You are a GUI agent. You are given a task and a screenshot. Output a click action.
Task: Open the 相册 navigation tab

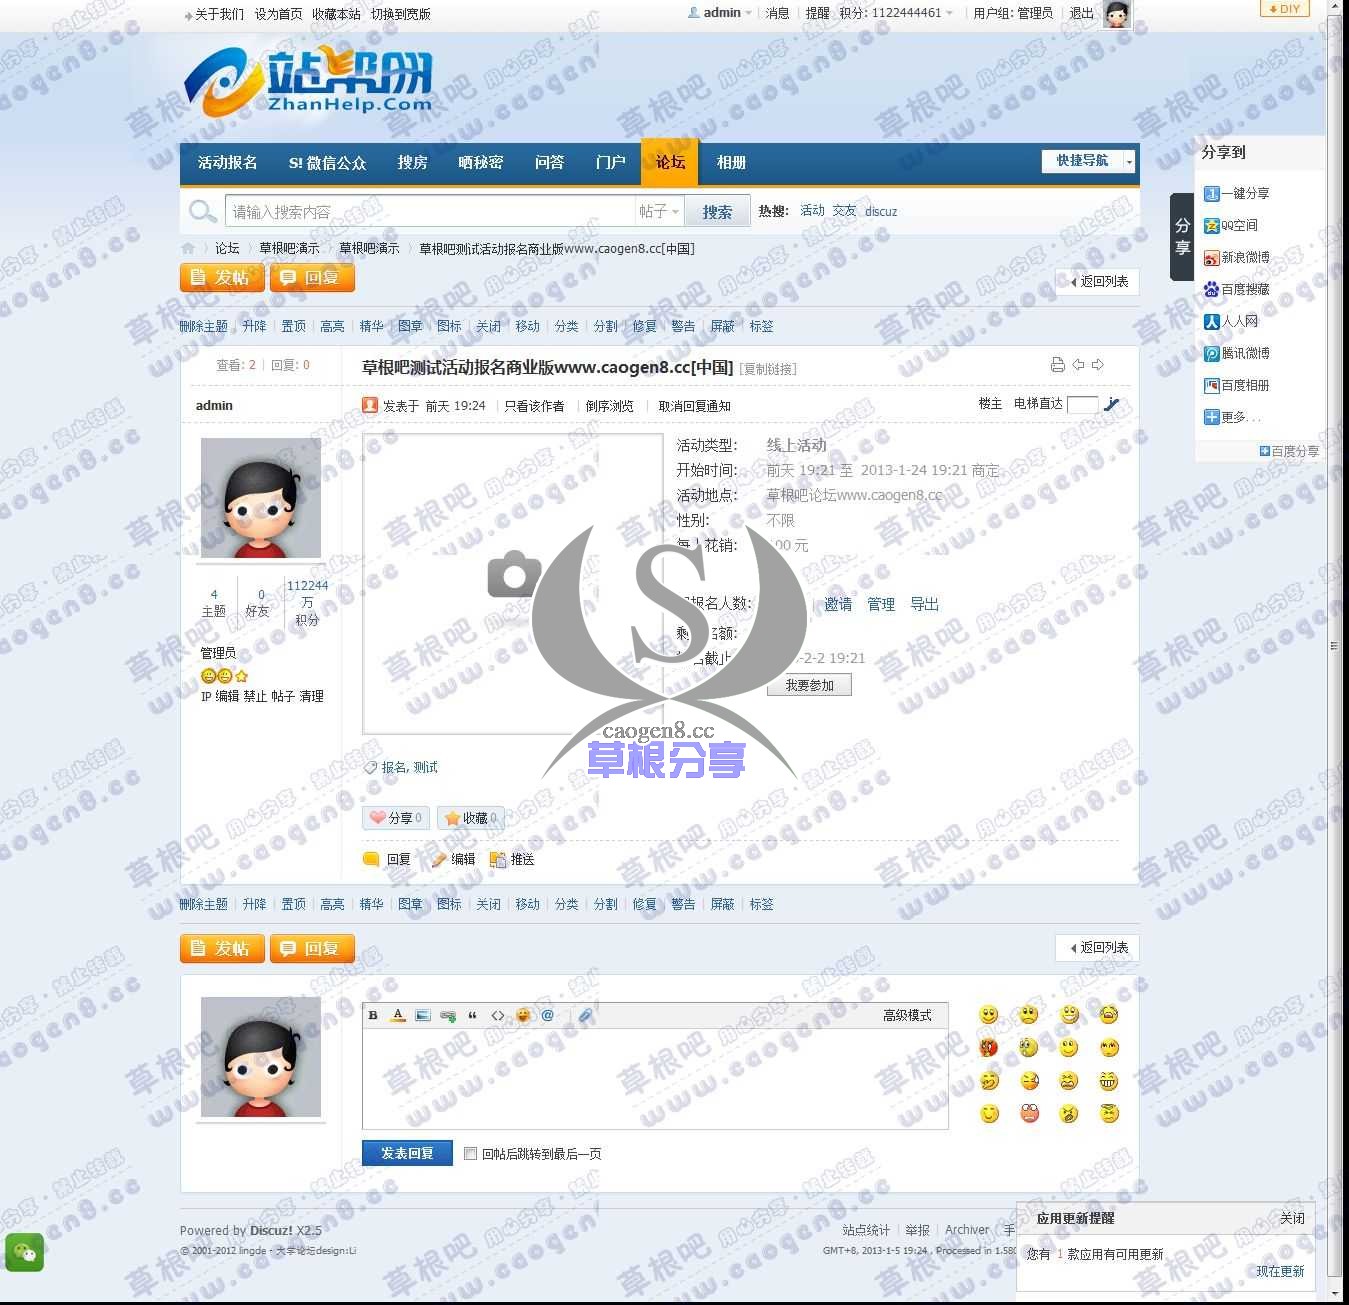(731, 162)
